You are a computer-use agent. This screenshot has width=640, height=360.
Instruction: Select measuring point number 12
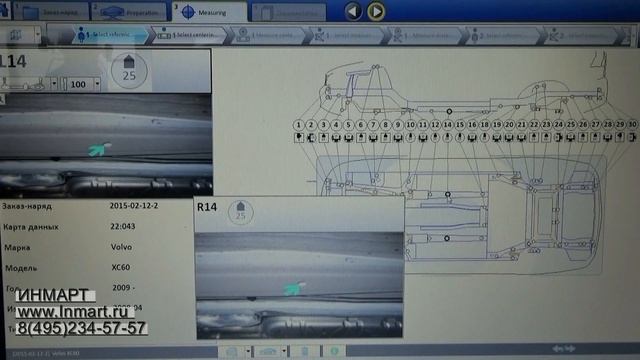pos(435,125)
